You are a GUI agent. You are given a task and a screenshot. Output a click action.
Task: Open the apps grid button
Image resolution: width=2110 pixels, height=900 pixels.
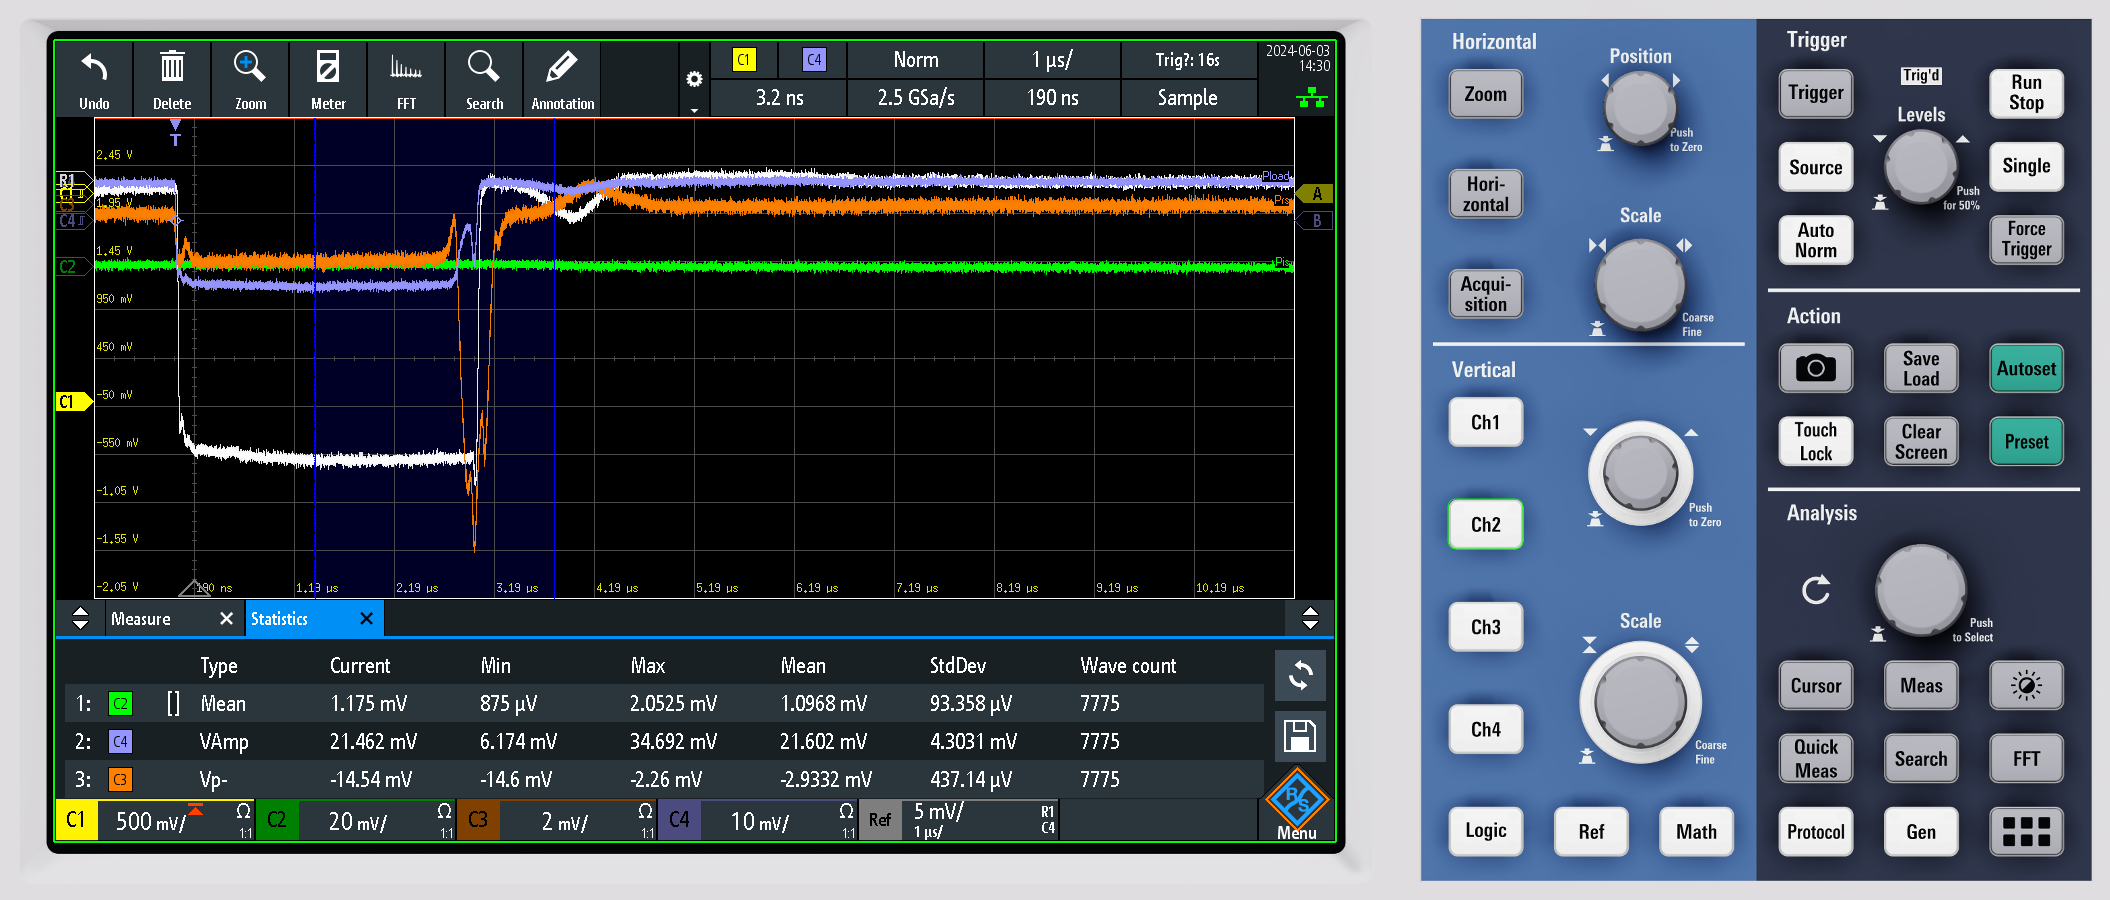tap(2025, 831)
